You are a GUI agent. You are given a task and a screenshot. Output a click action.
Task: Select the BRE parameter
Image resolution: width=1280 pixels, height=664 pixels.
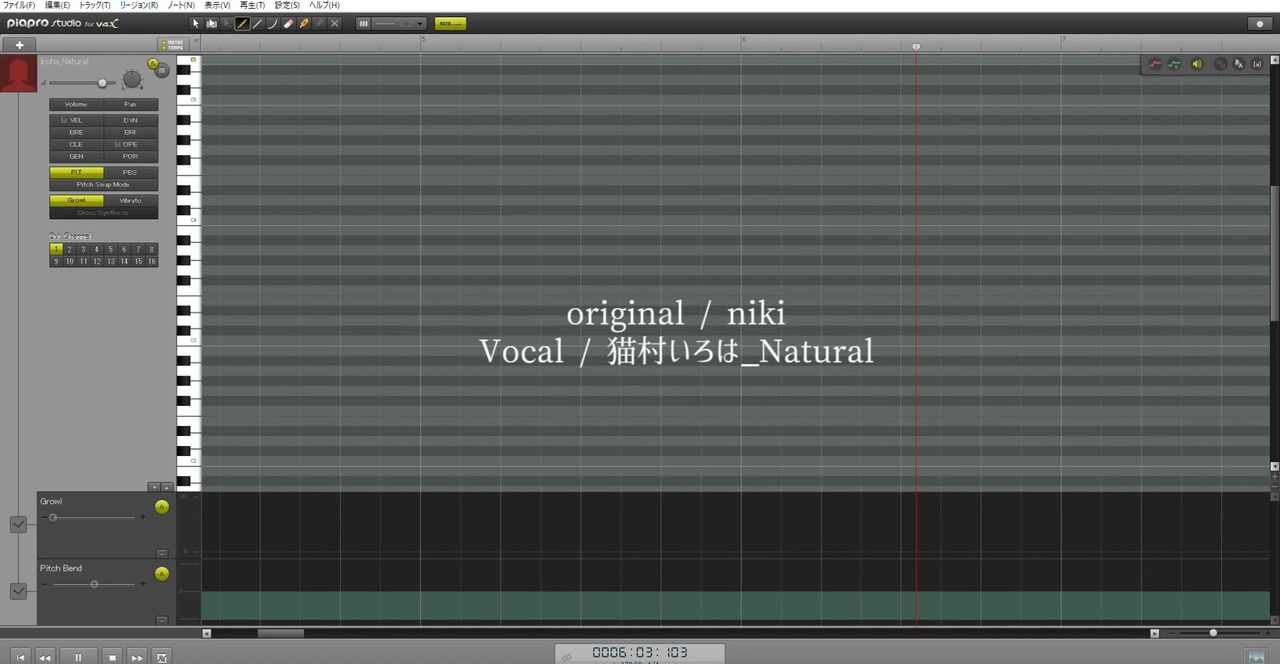76,132
